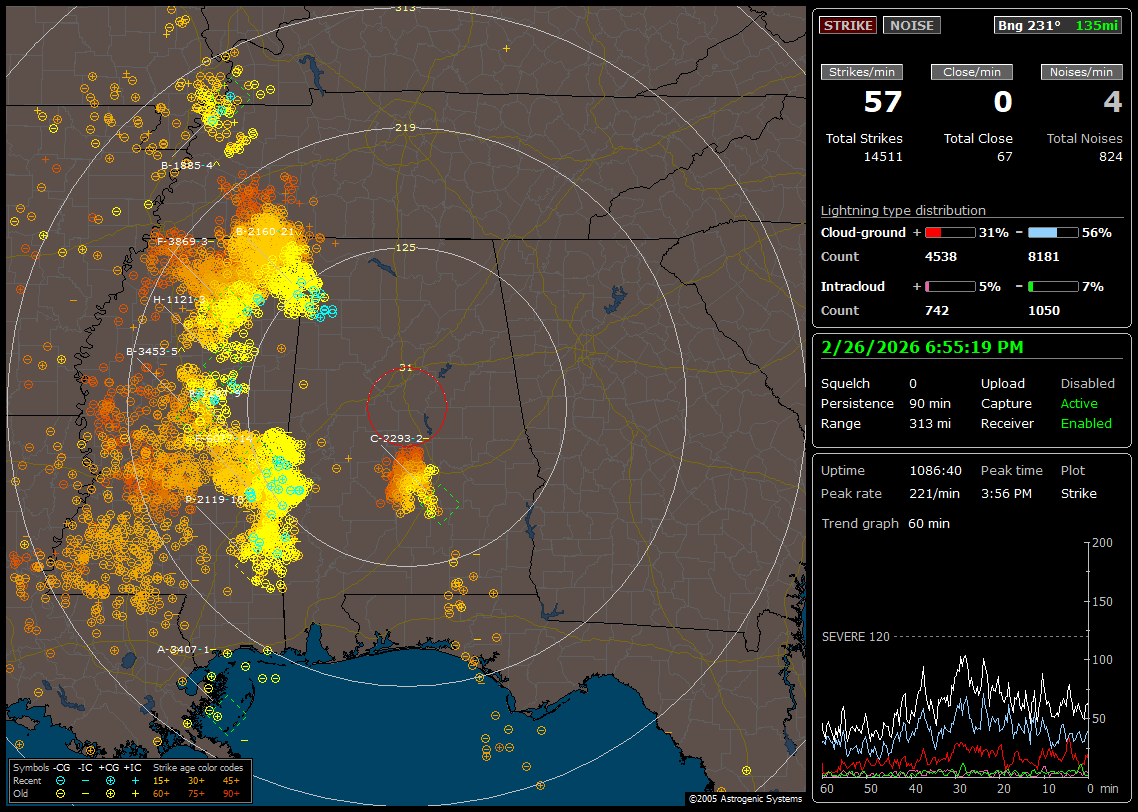Toggle the NOISE indicator button
1138x812 pixels.
point(911,25)
